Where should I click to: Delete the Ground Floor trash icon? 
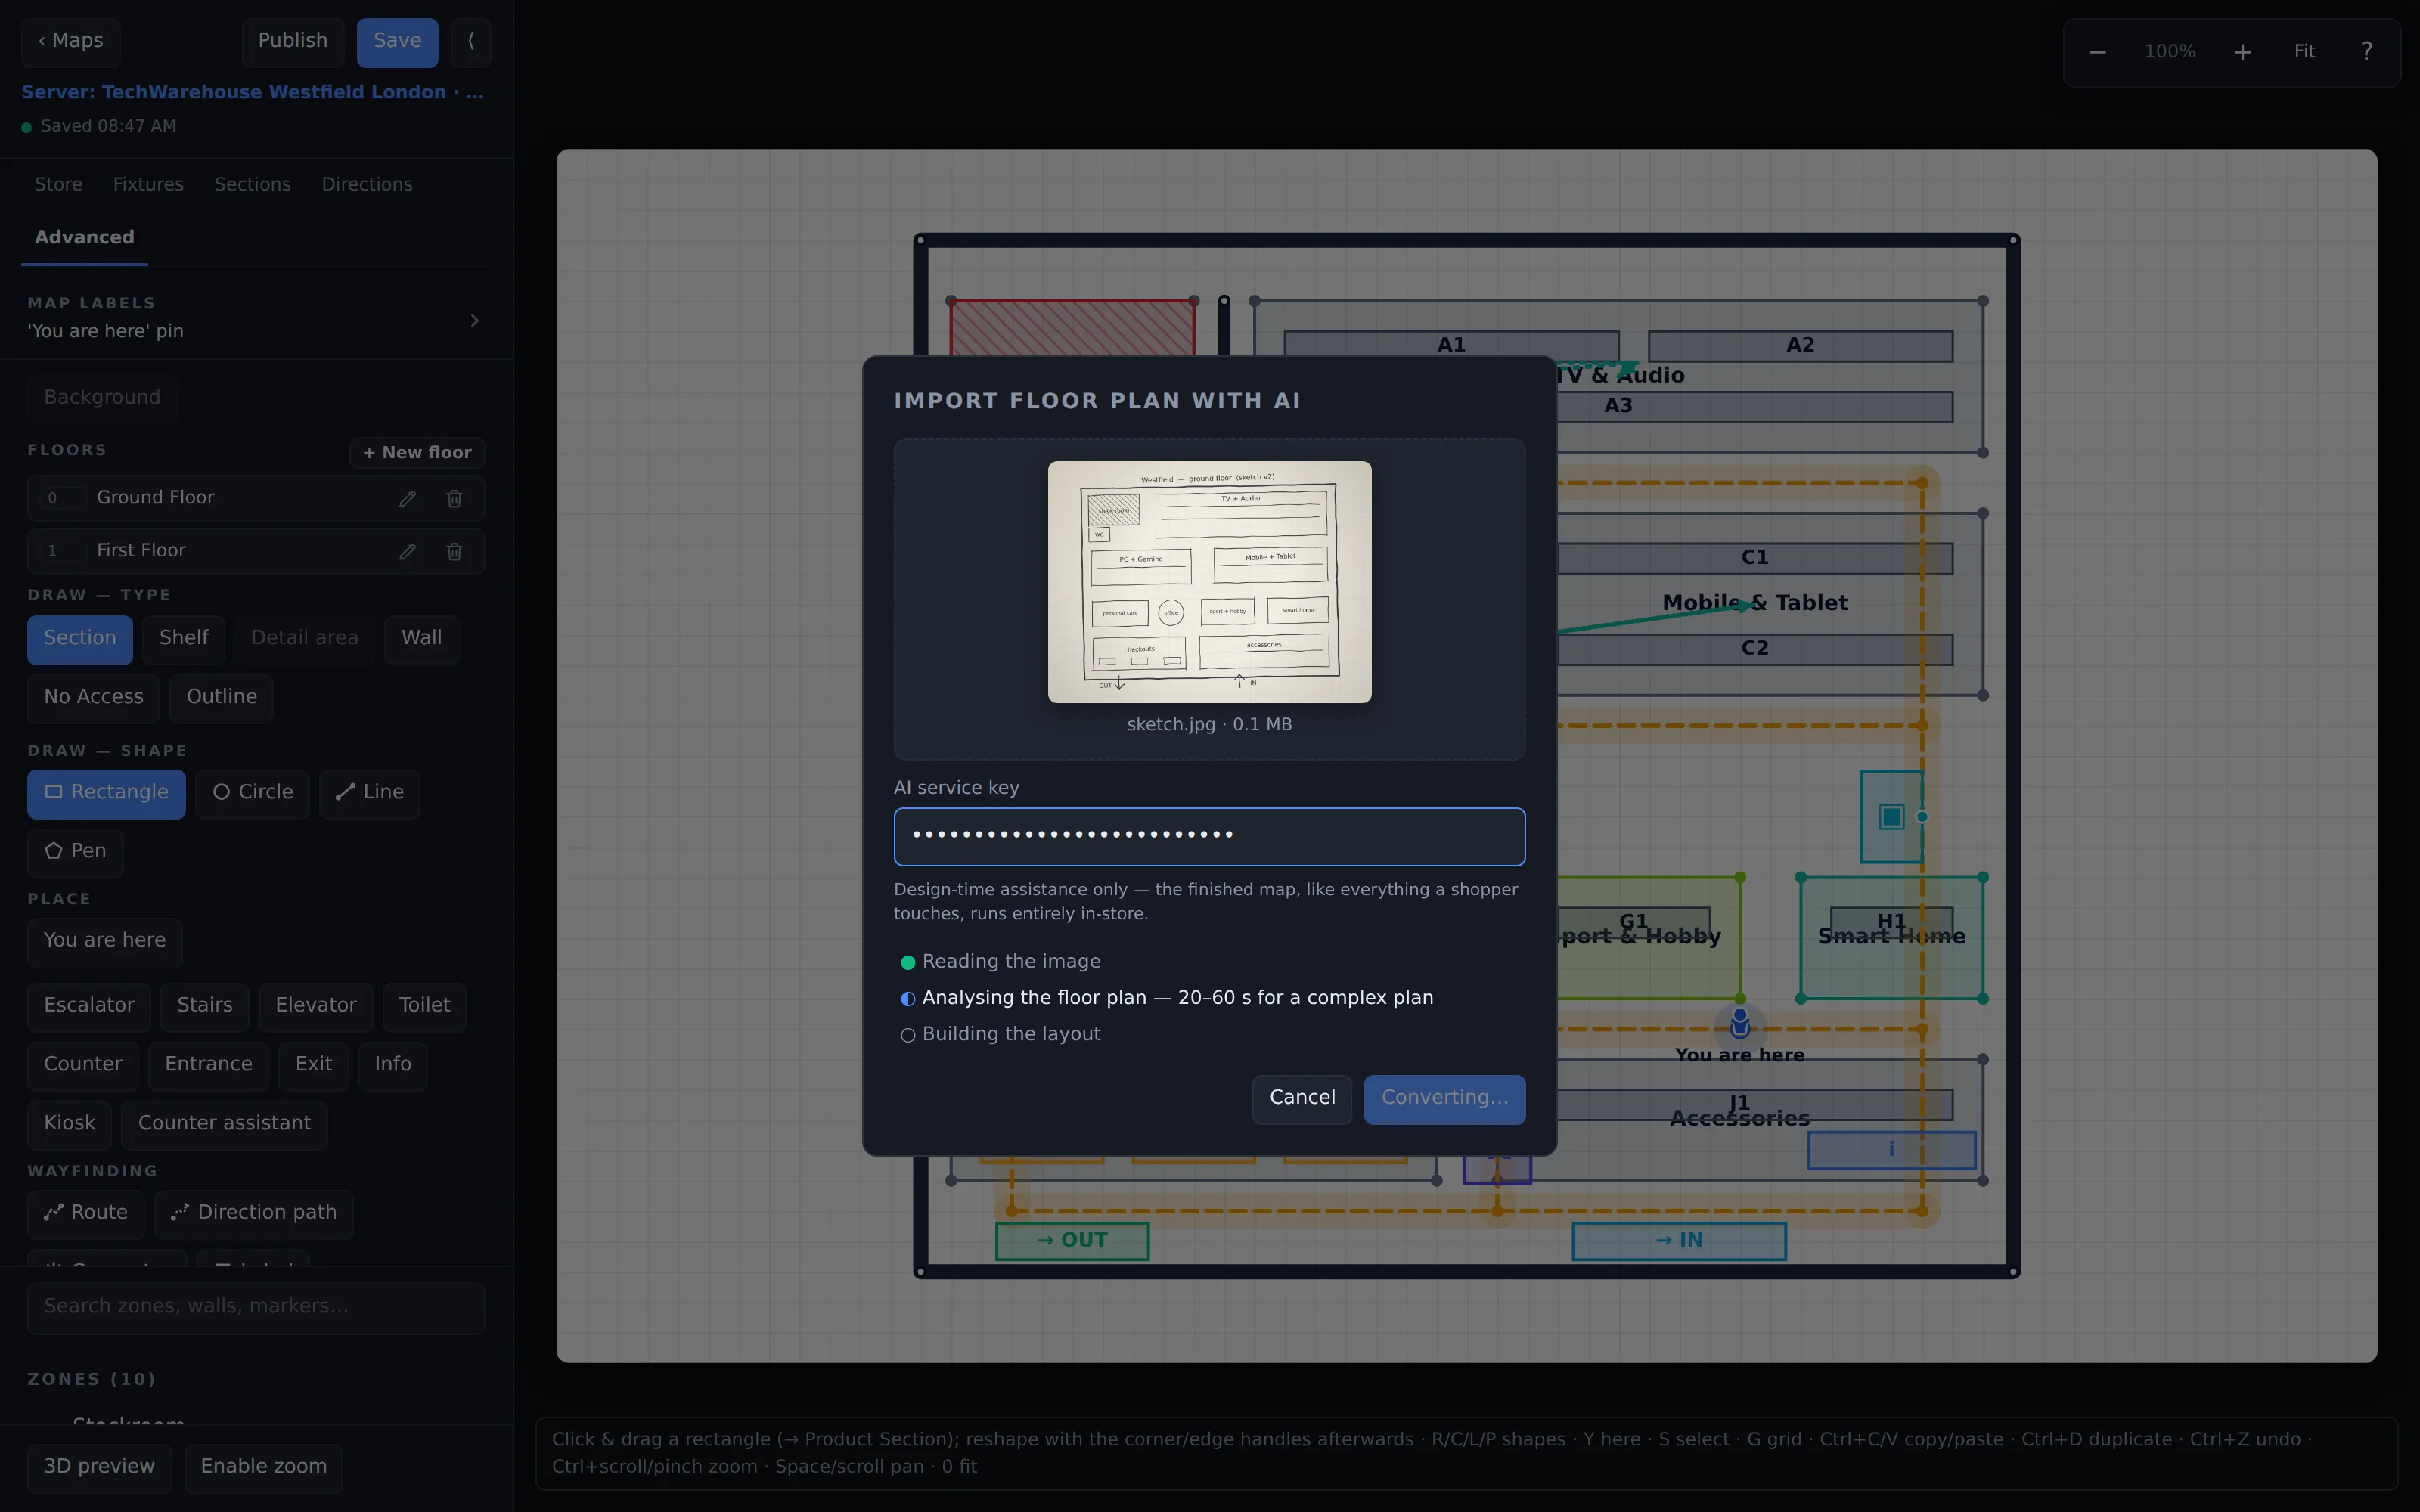tap(454, 498)
